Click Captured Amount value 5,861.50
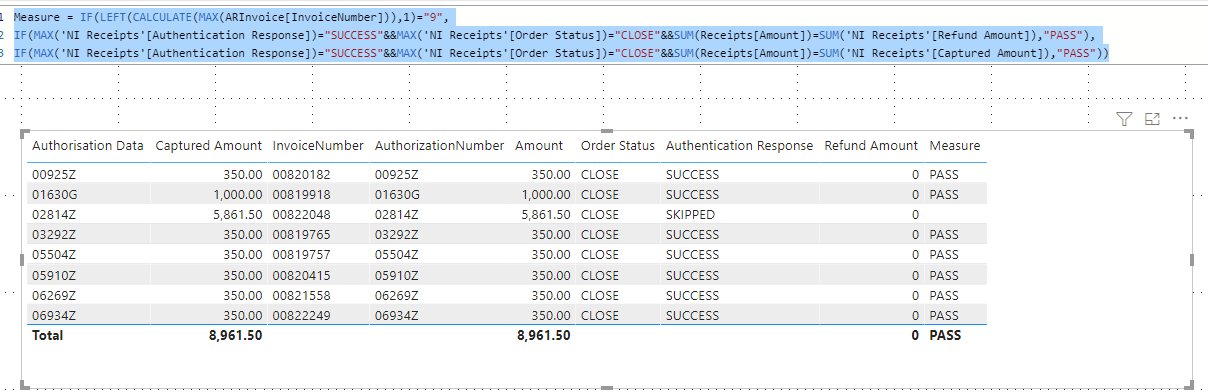 238,215
